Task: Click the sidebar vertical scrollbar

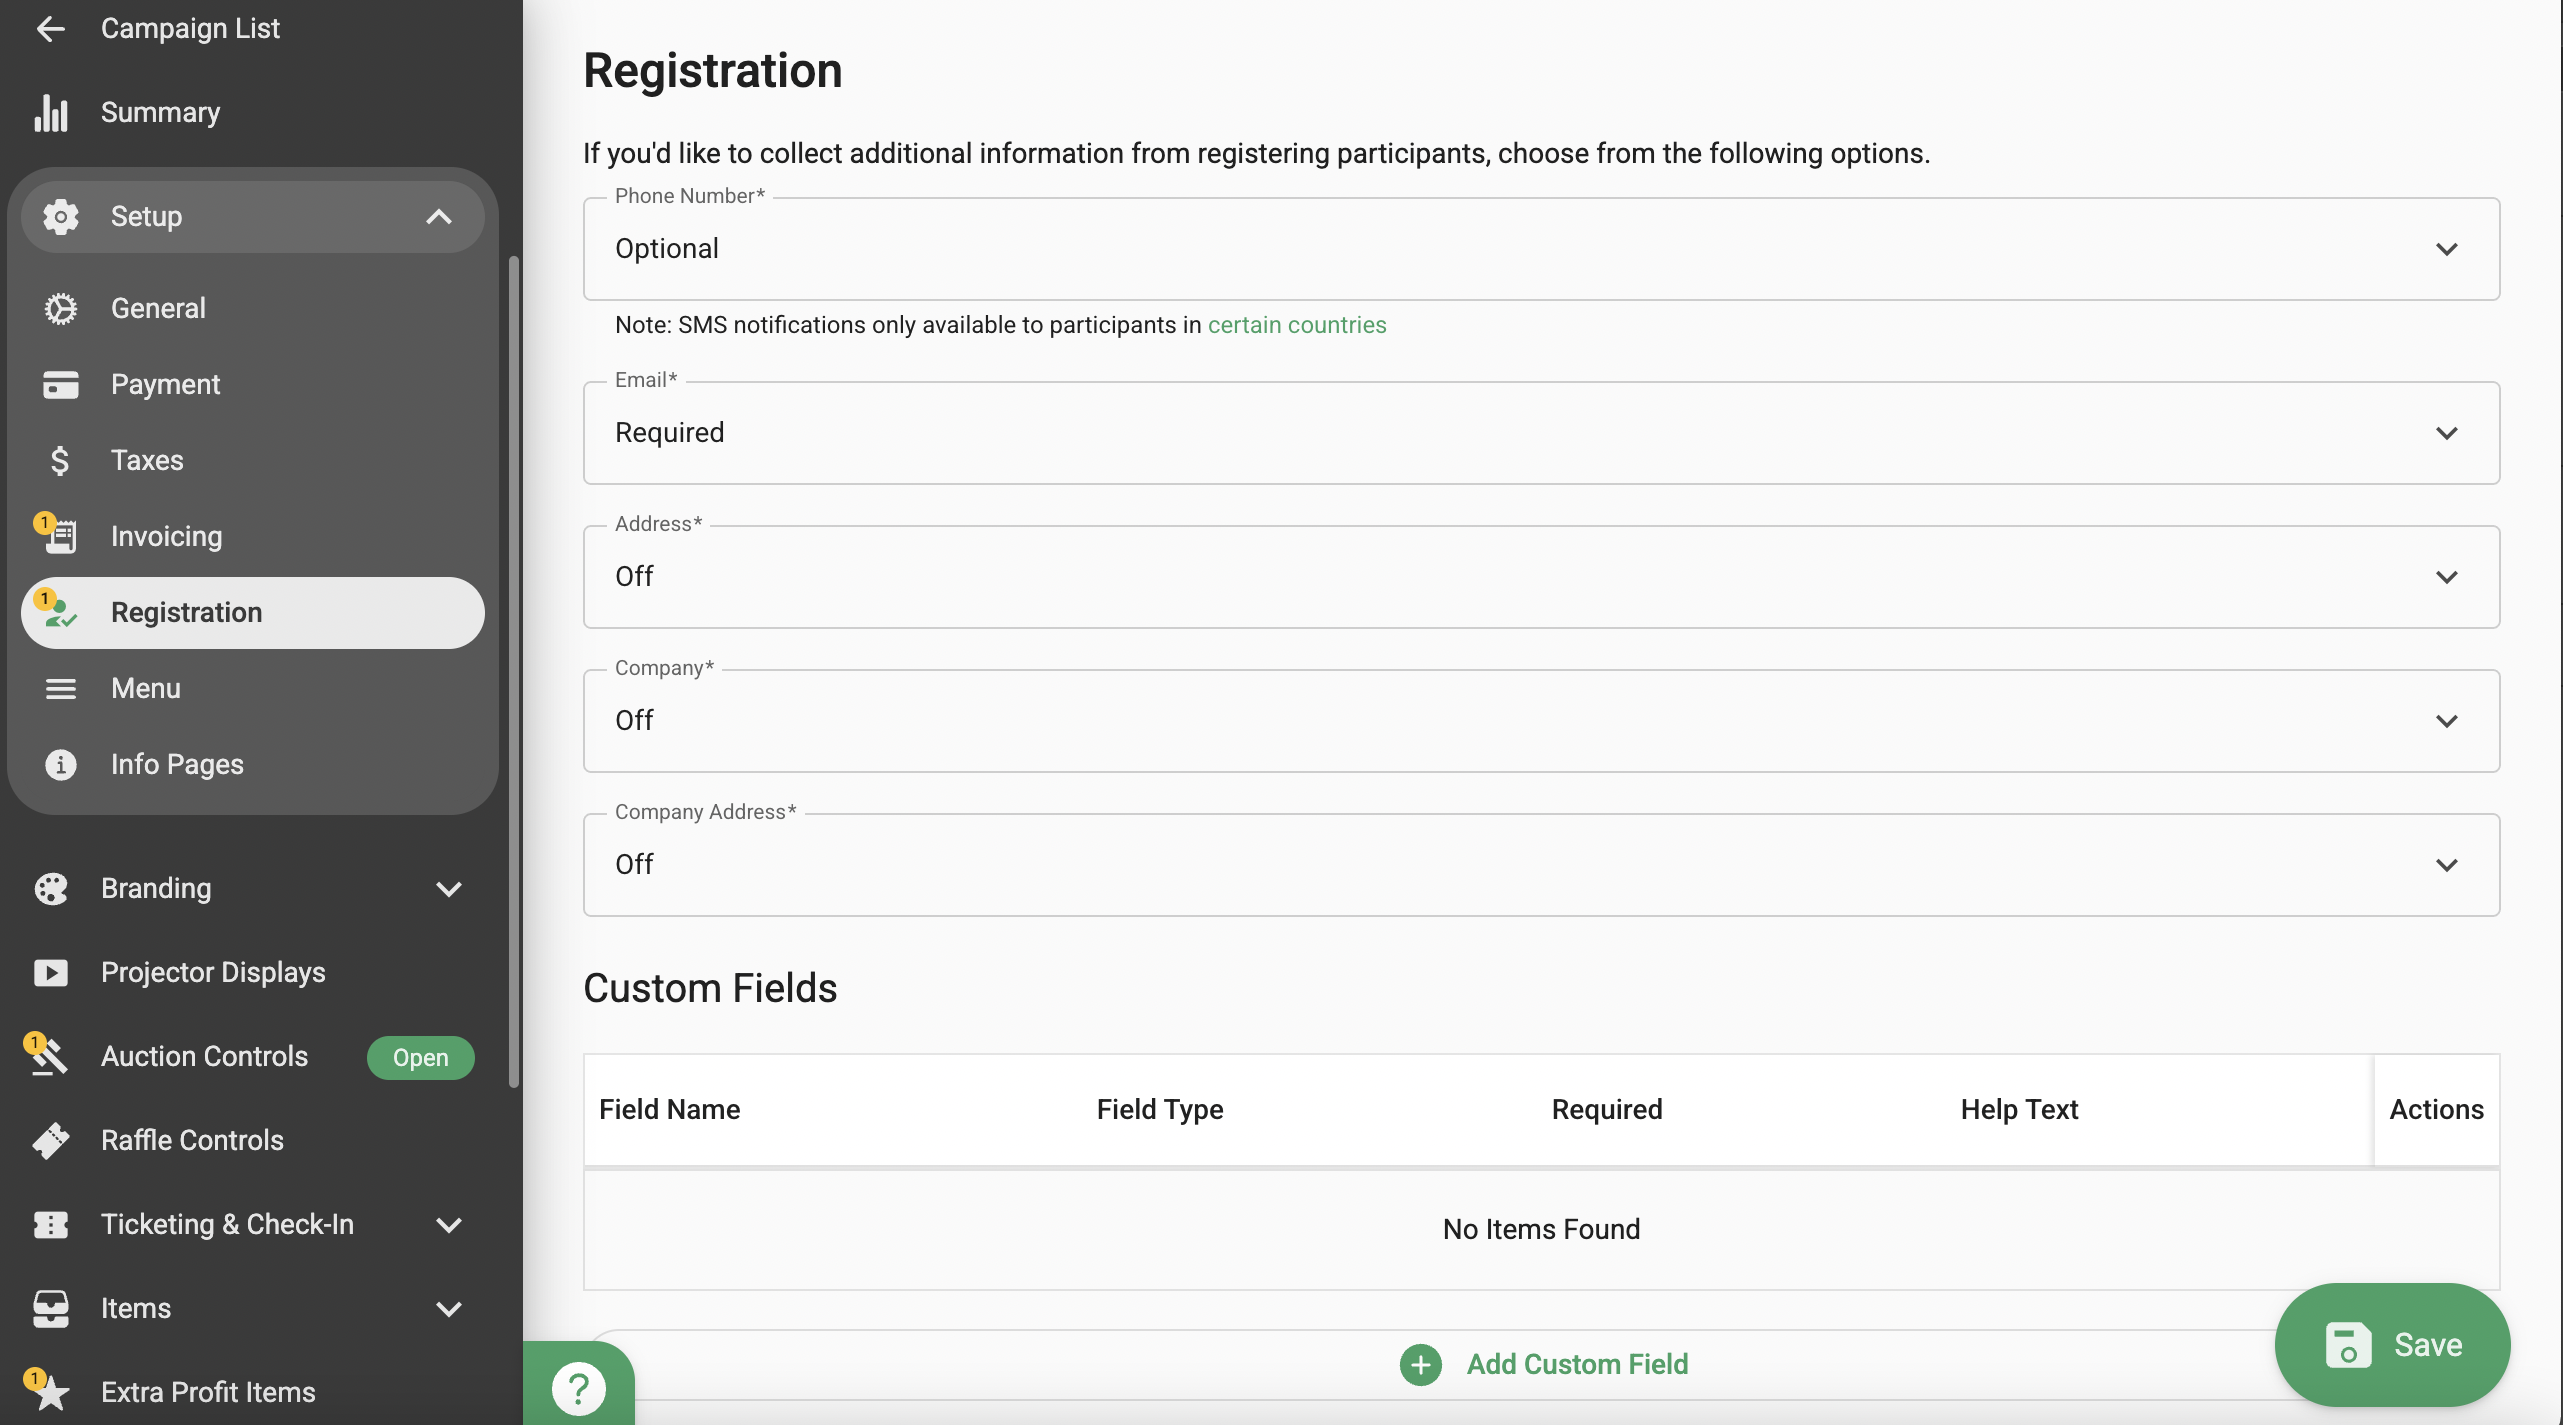Action: pos(514,670)
